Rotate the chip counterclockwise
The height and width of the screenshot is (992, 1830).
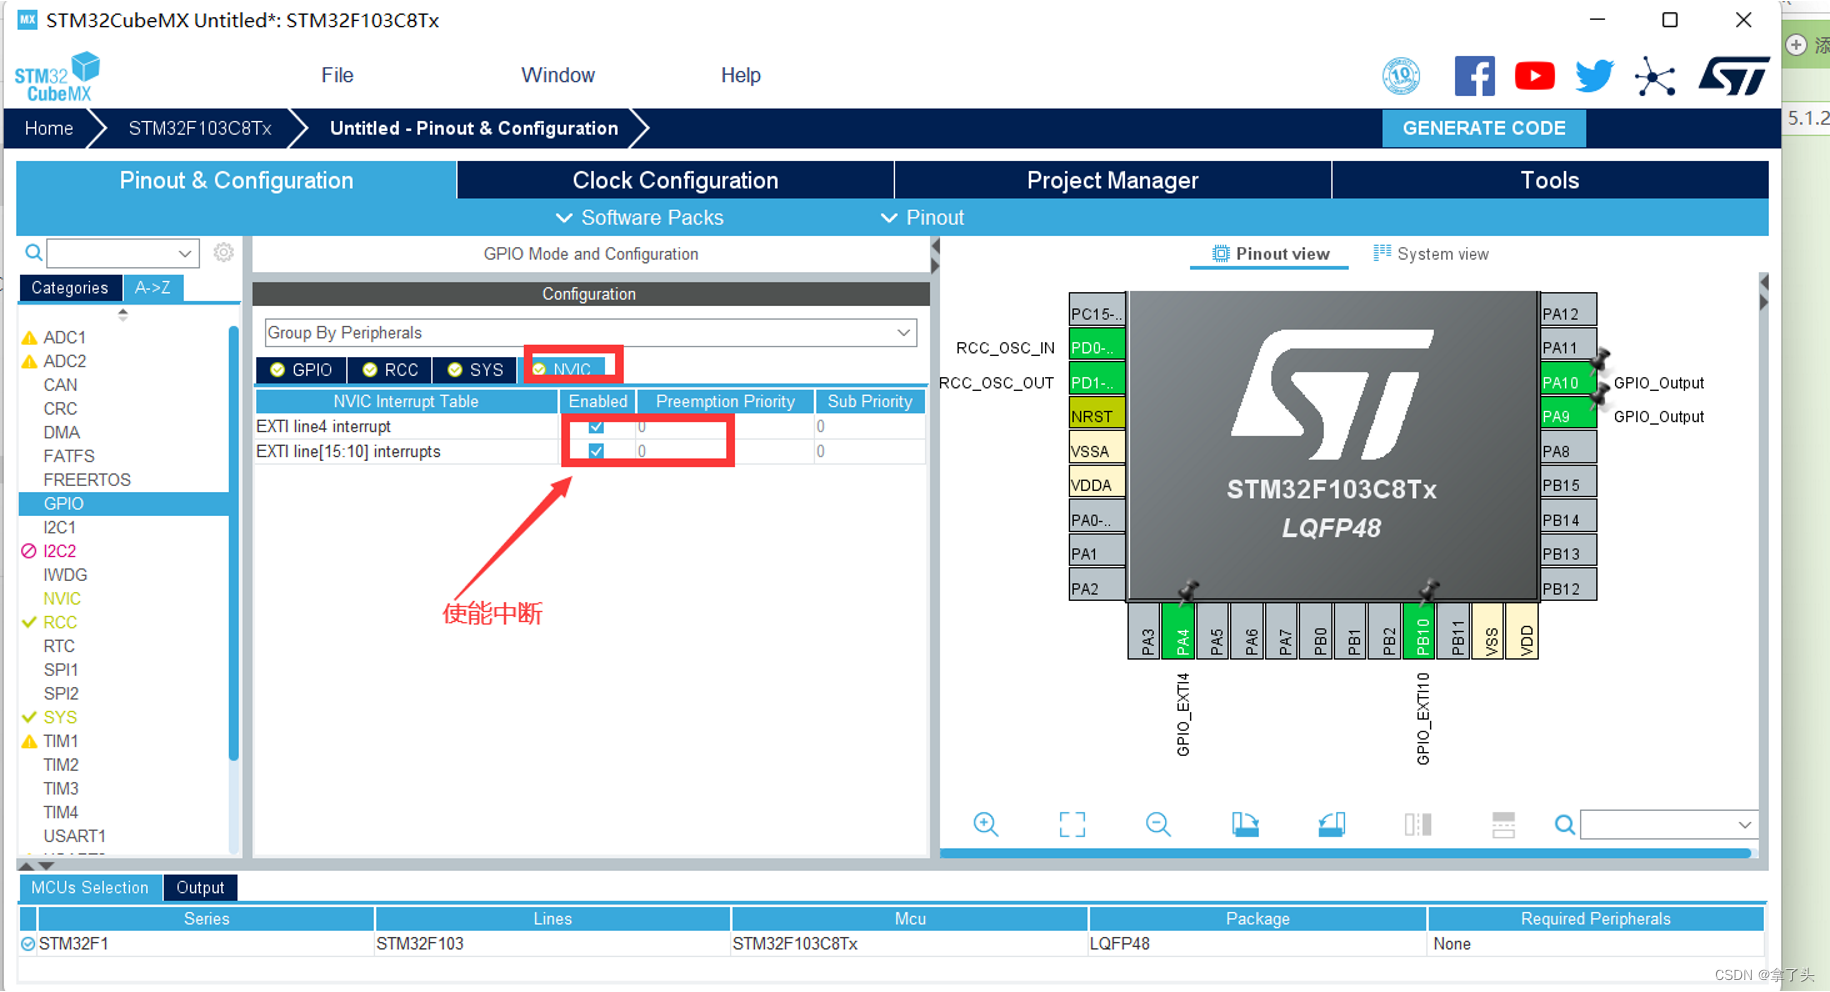[x=1331, y=824]
